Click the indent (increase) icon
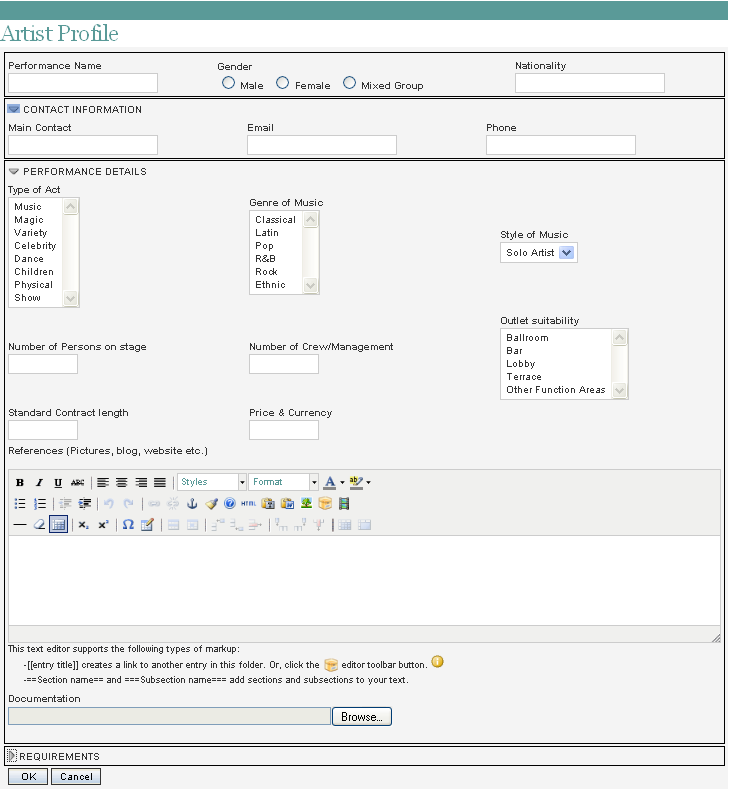Viewport: 729px width, 792px height. [85, 504]
